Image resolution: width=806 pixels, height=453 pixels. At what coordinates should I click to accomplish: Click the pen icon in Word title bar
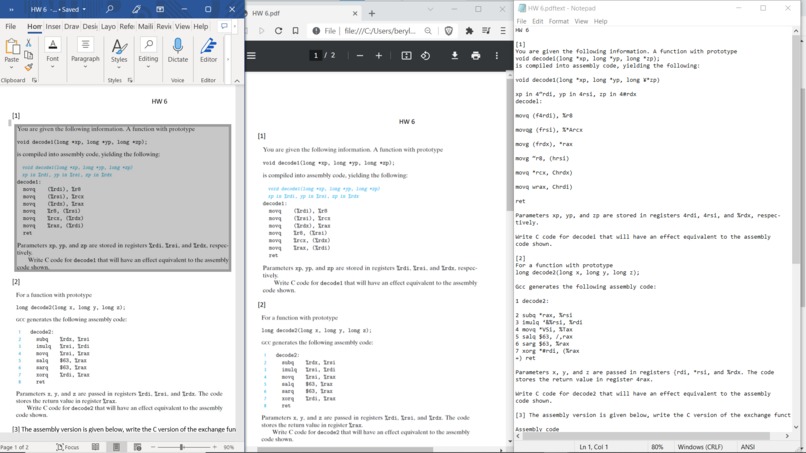point(136,9)
